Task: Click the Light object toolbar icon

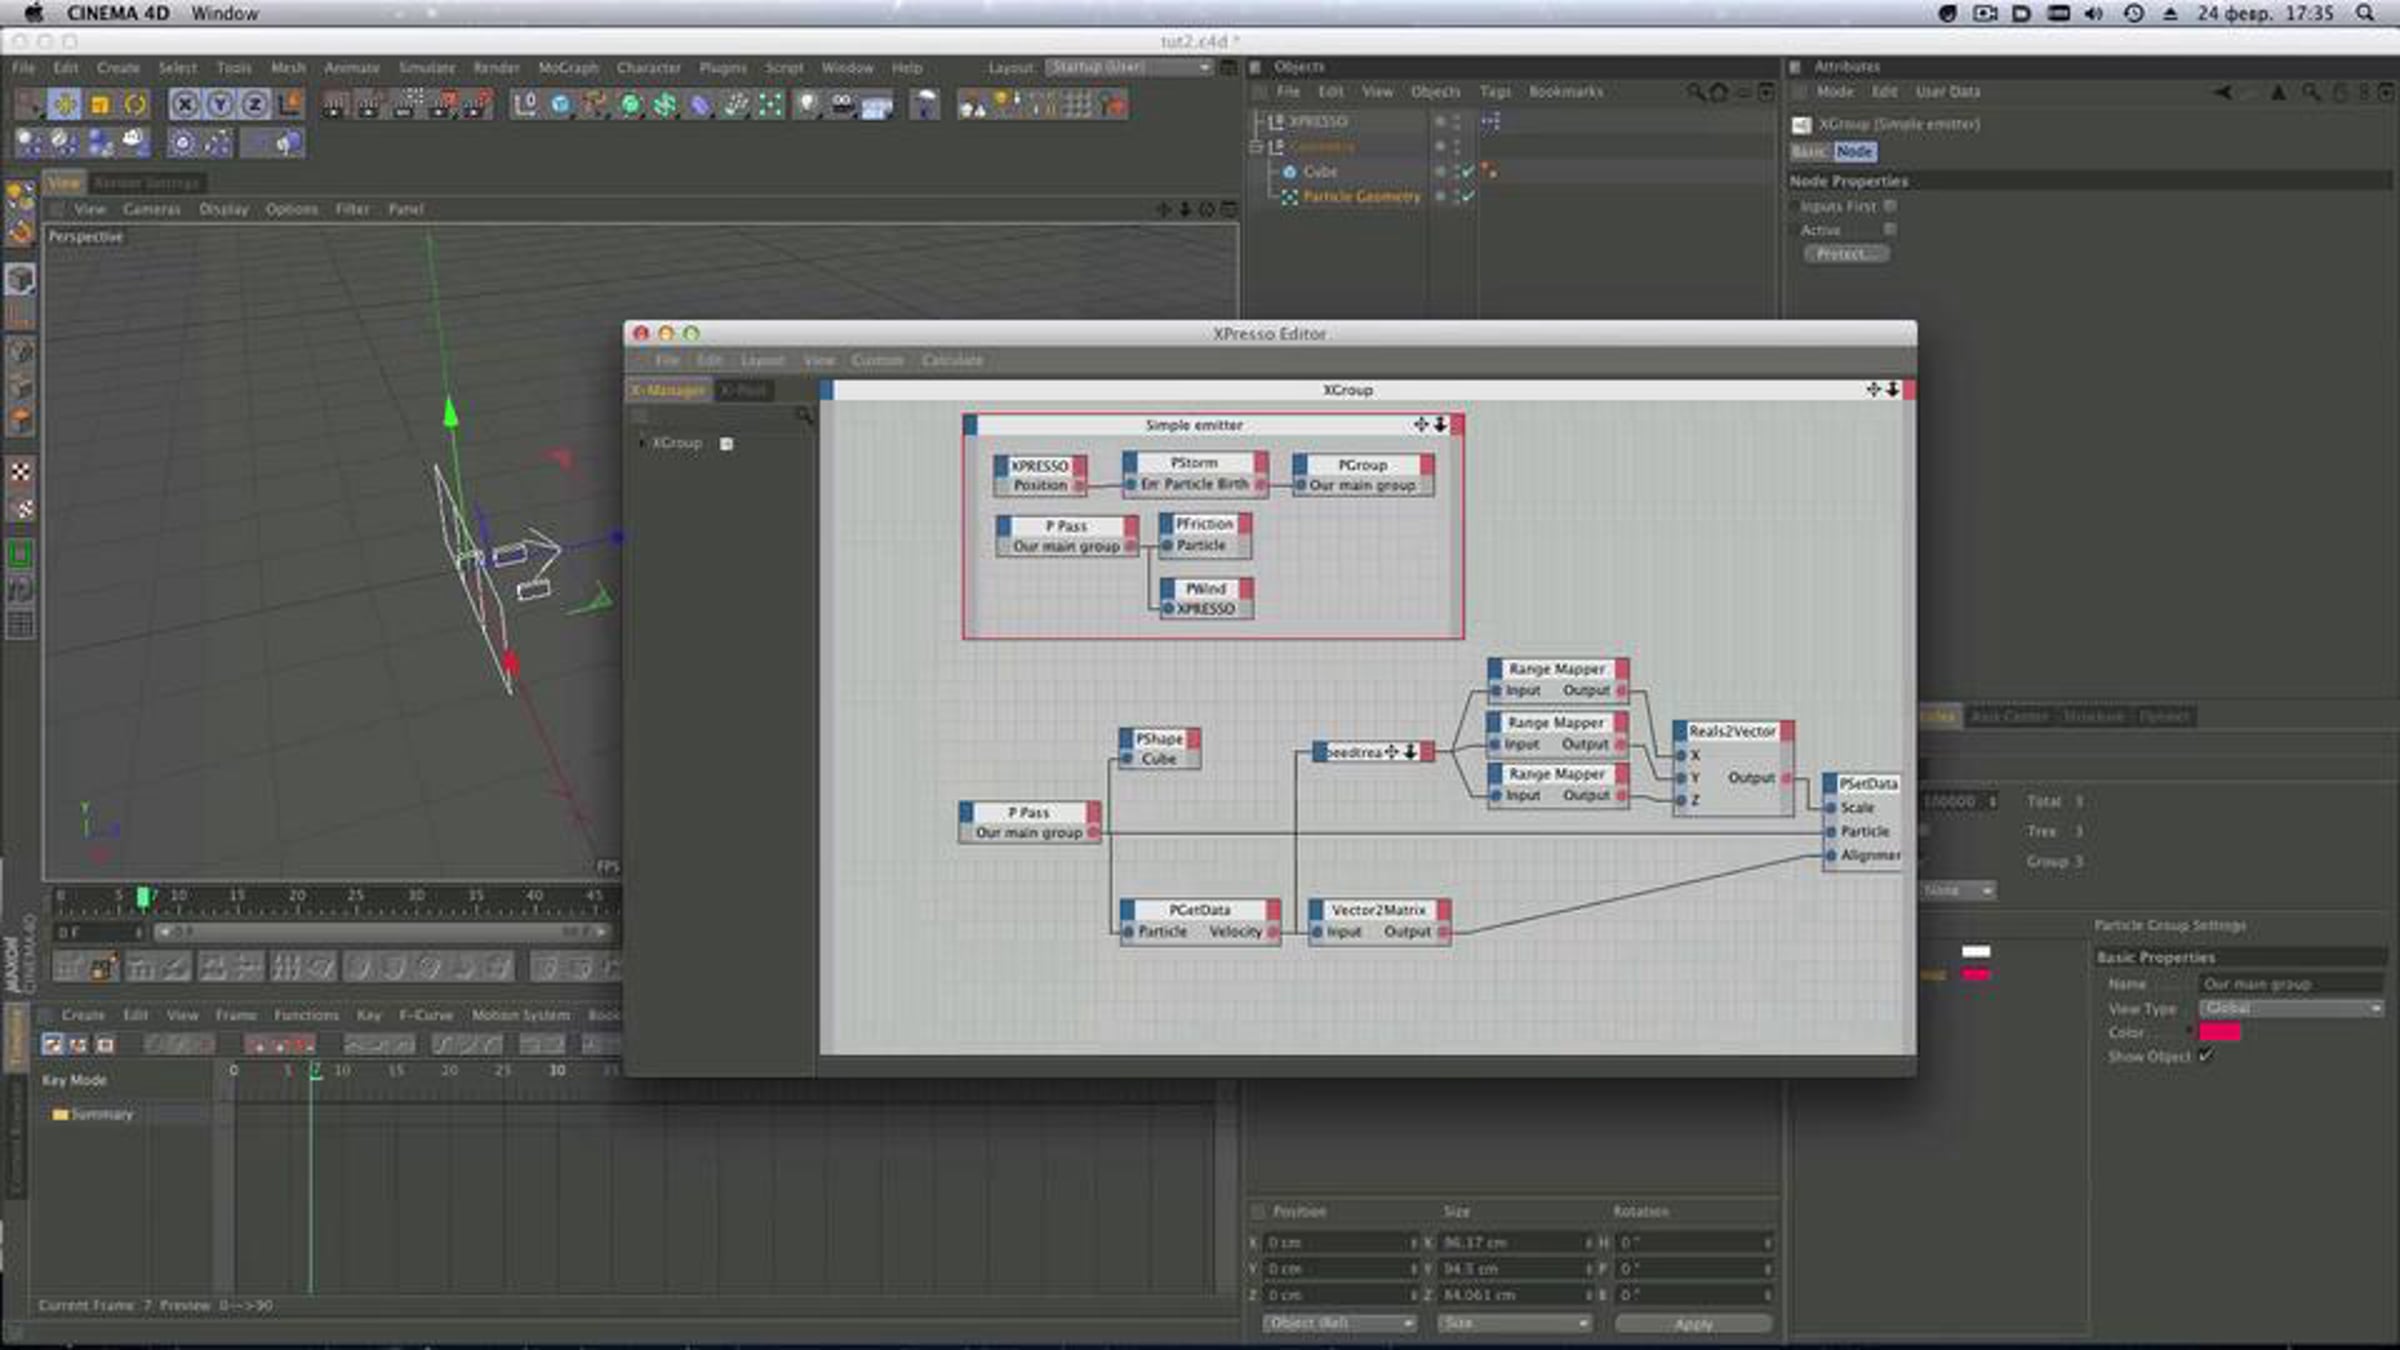Action: click(808, 104)
